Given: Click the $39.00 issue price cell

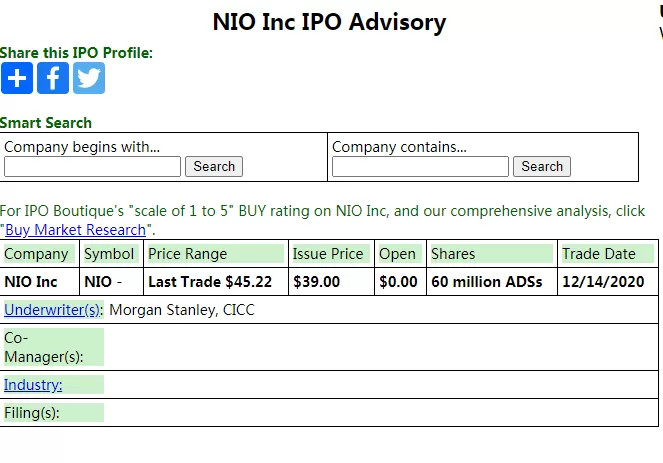Looking at the screenshot, I should (x=332, y=282).
